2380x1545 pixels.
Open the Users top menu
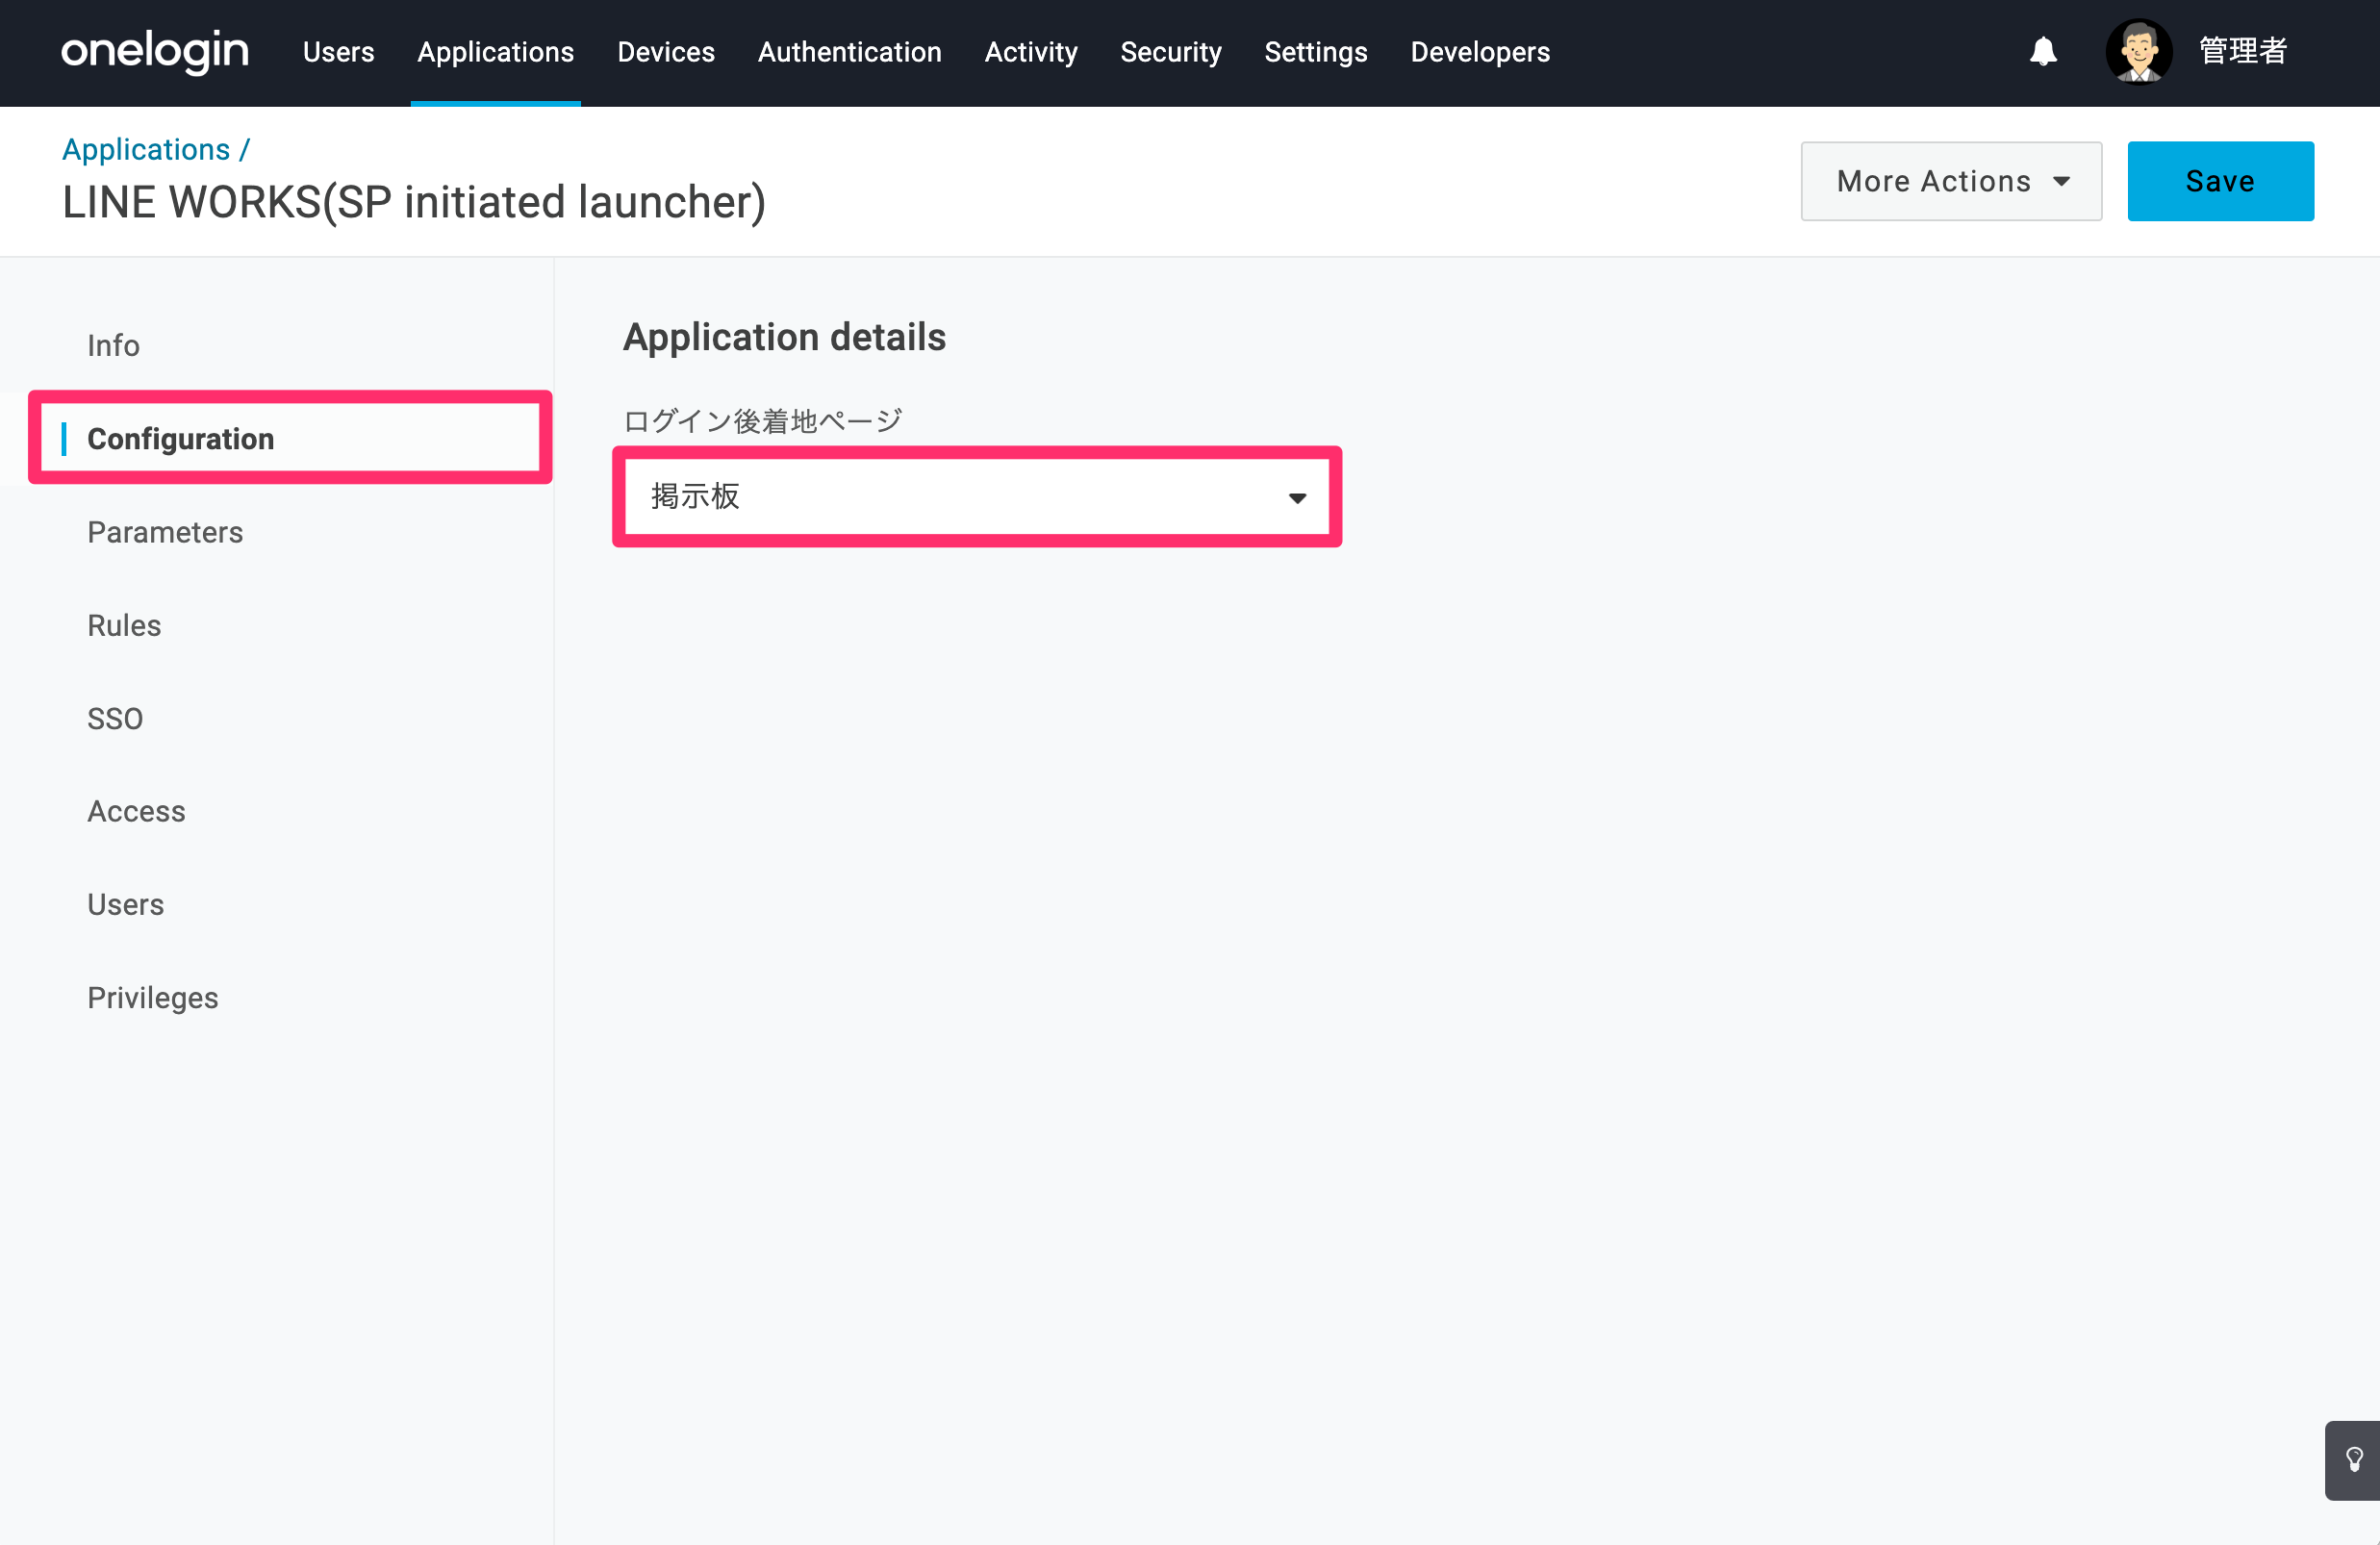[339, 52]
